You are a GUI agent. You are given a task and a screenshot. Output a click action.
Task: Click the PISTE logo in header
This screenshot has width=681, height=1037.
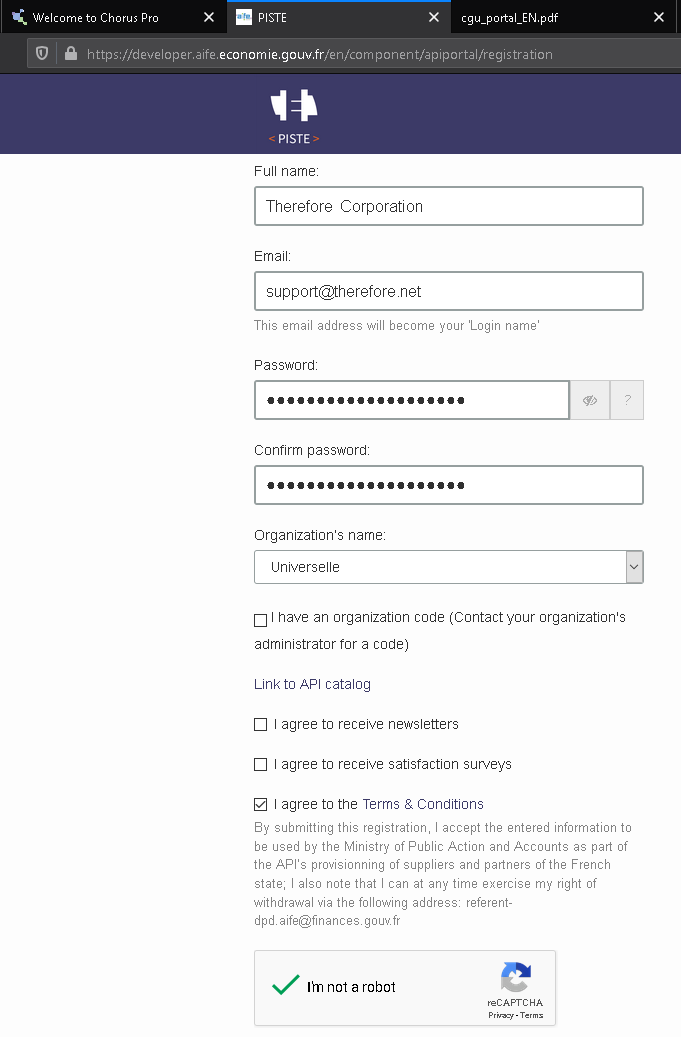294,116
